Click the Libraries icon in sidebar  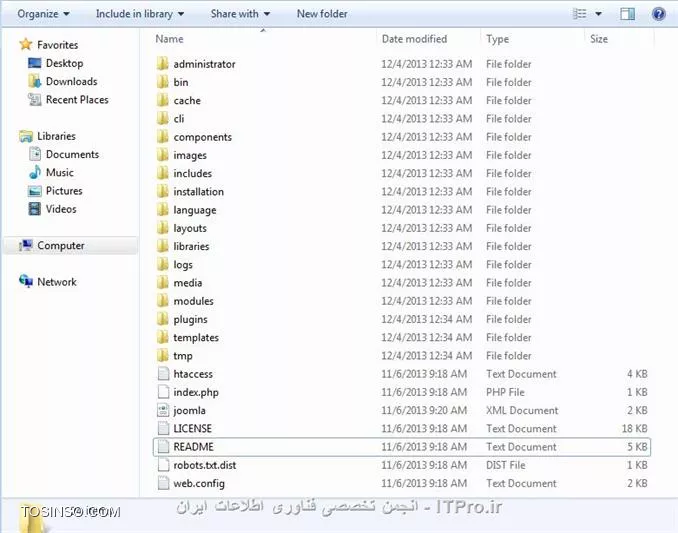[26, 136]
